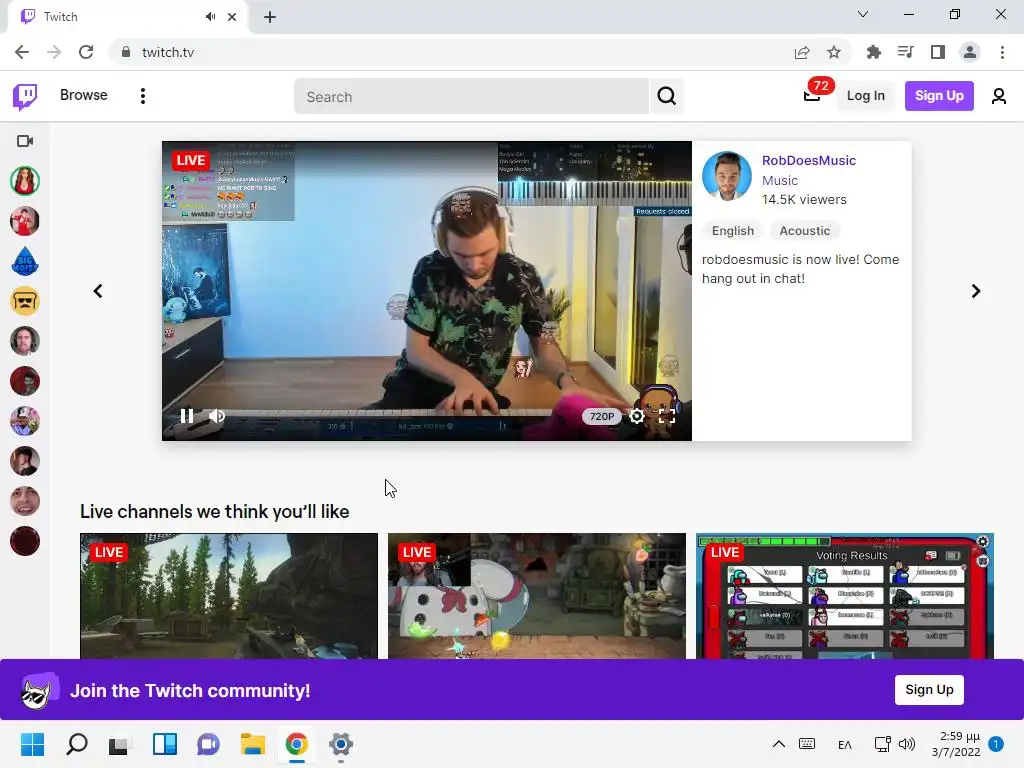
Task: Open the notifications inbox with 72 badge
Action: (812, 95)
